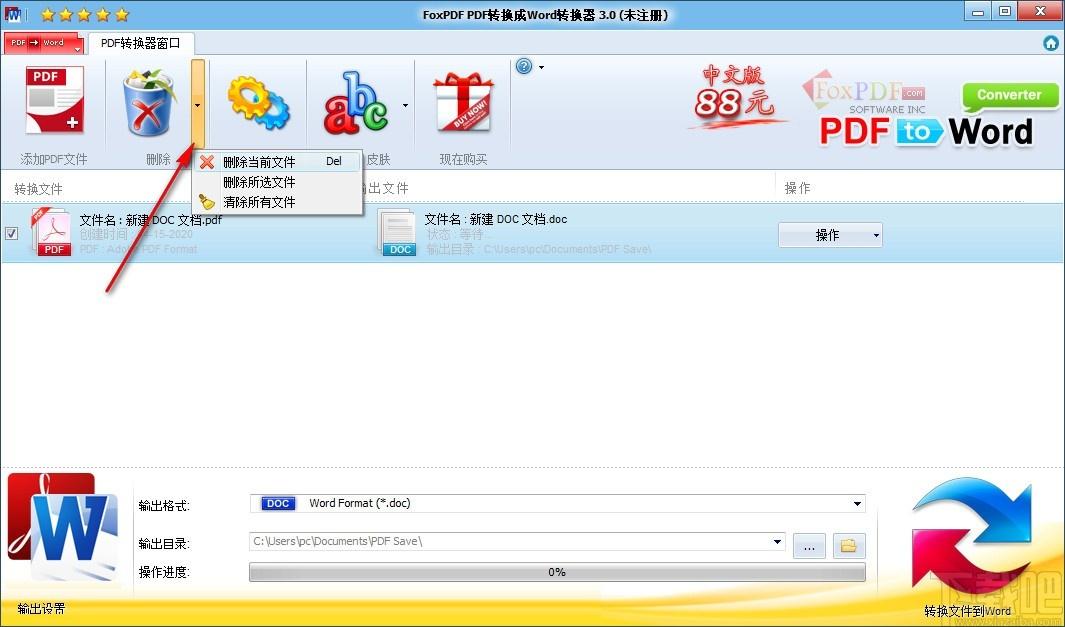Click the 操作进度 label

(164, 572)
